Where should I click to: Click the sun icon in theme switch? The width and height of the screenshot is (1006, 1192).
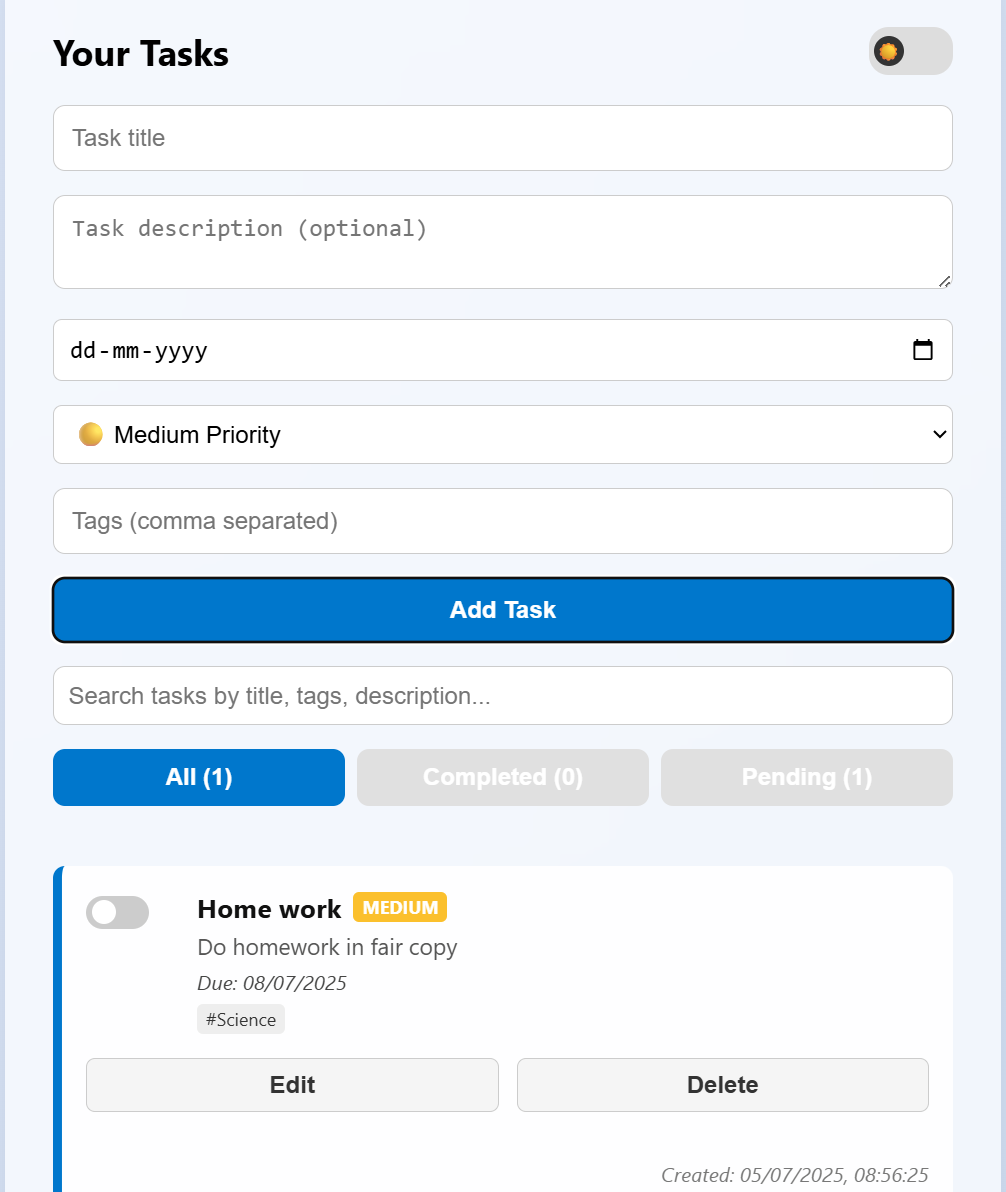point(888,51)
